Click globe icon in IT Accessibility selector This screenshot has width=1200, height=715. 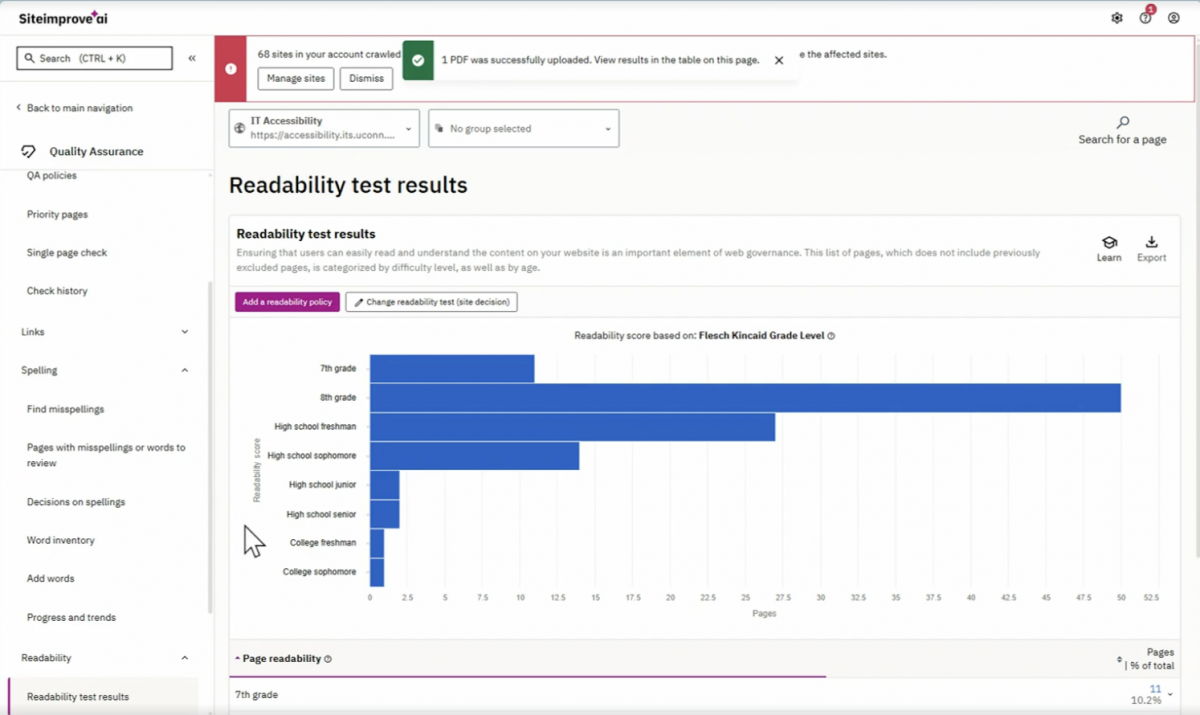pos(239,128)
